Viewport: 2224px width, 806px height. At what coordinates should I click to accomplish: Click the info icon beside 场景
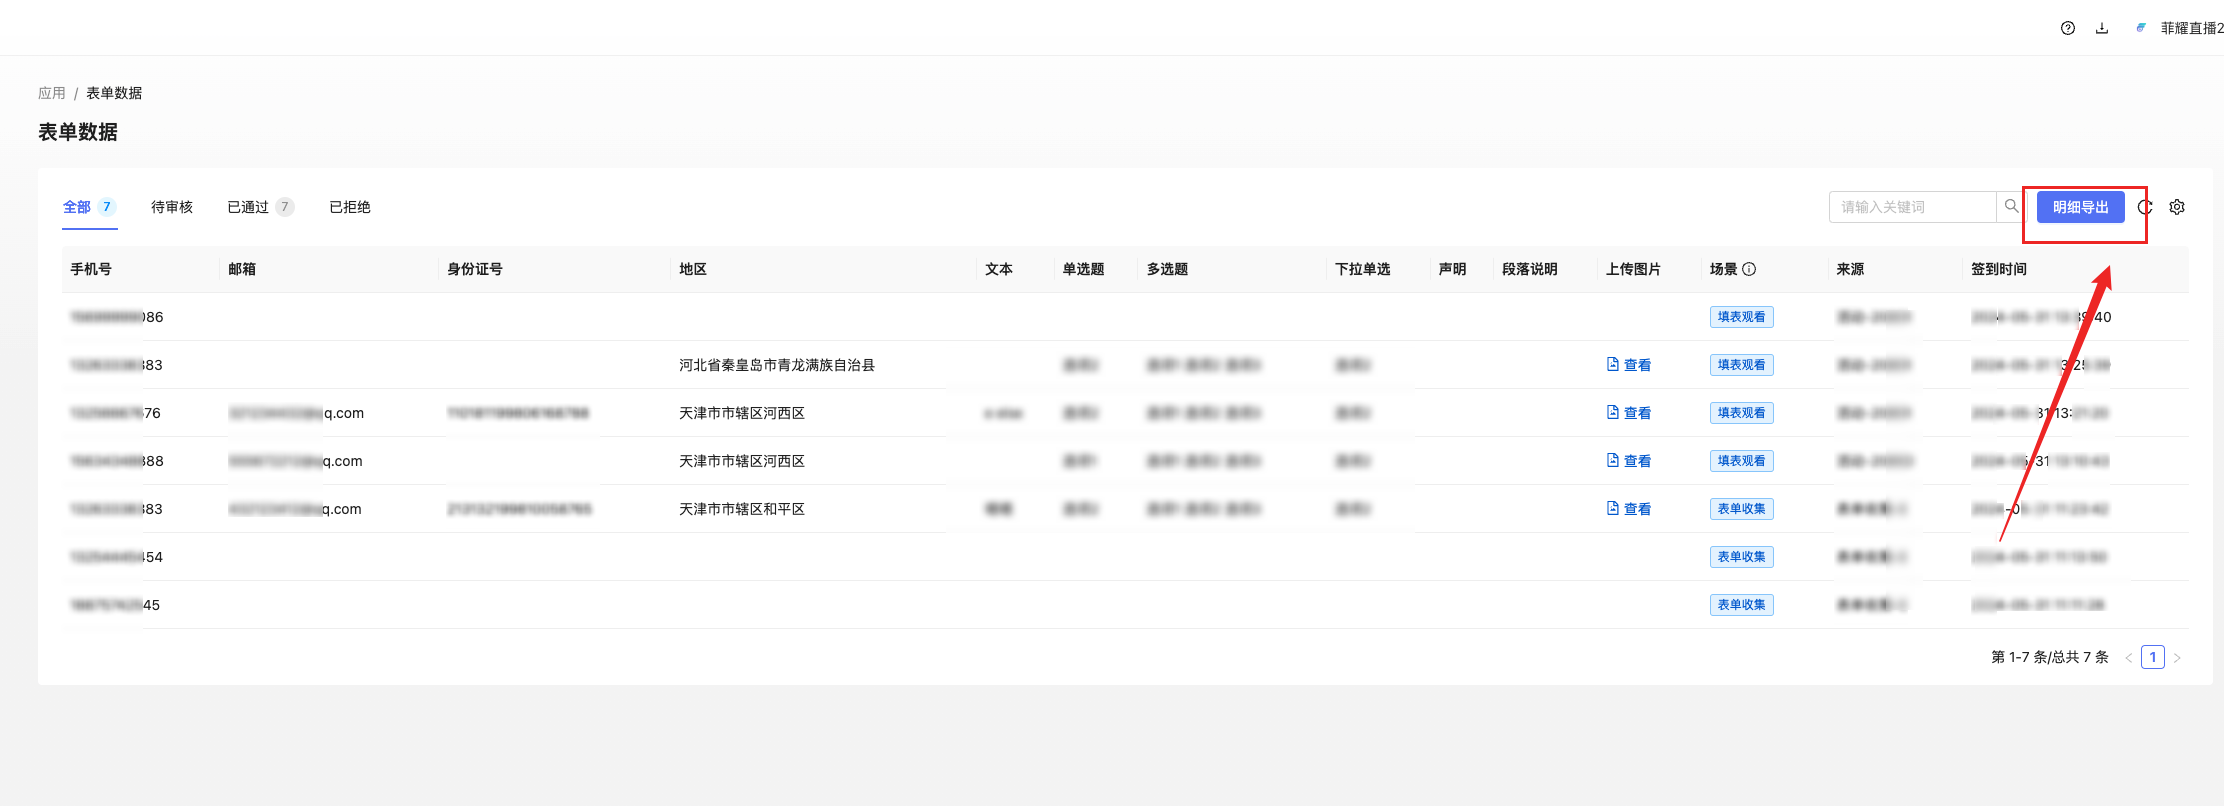(1749, 269)
